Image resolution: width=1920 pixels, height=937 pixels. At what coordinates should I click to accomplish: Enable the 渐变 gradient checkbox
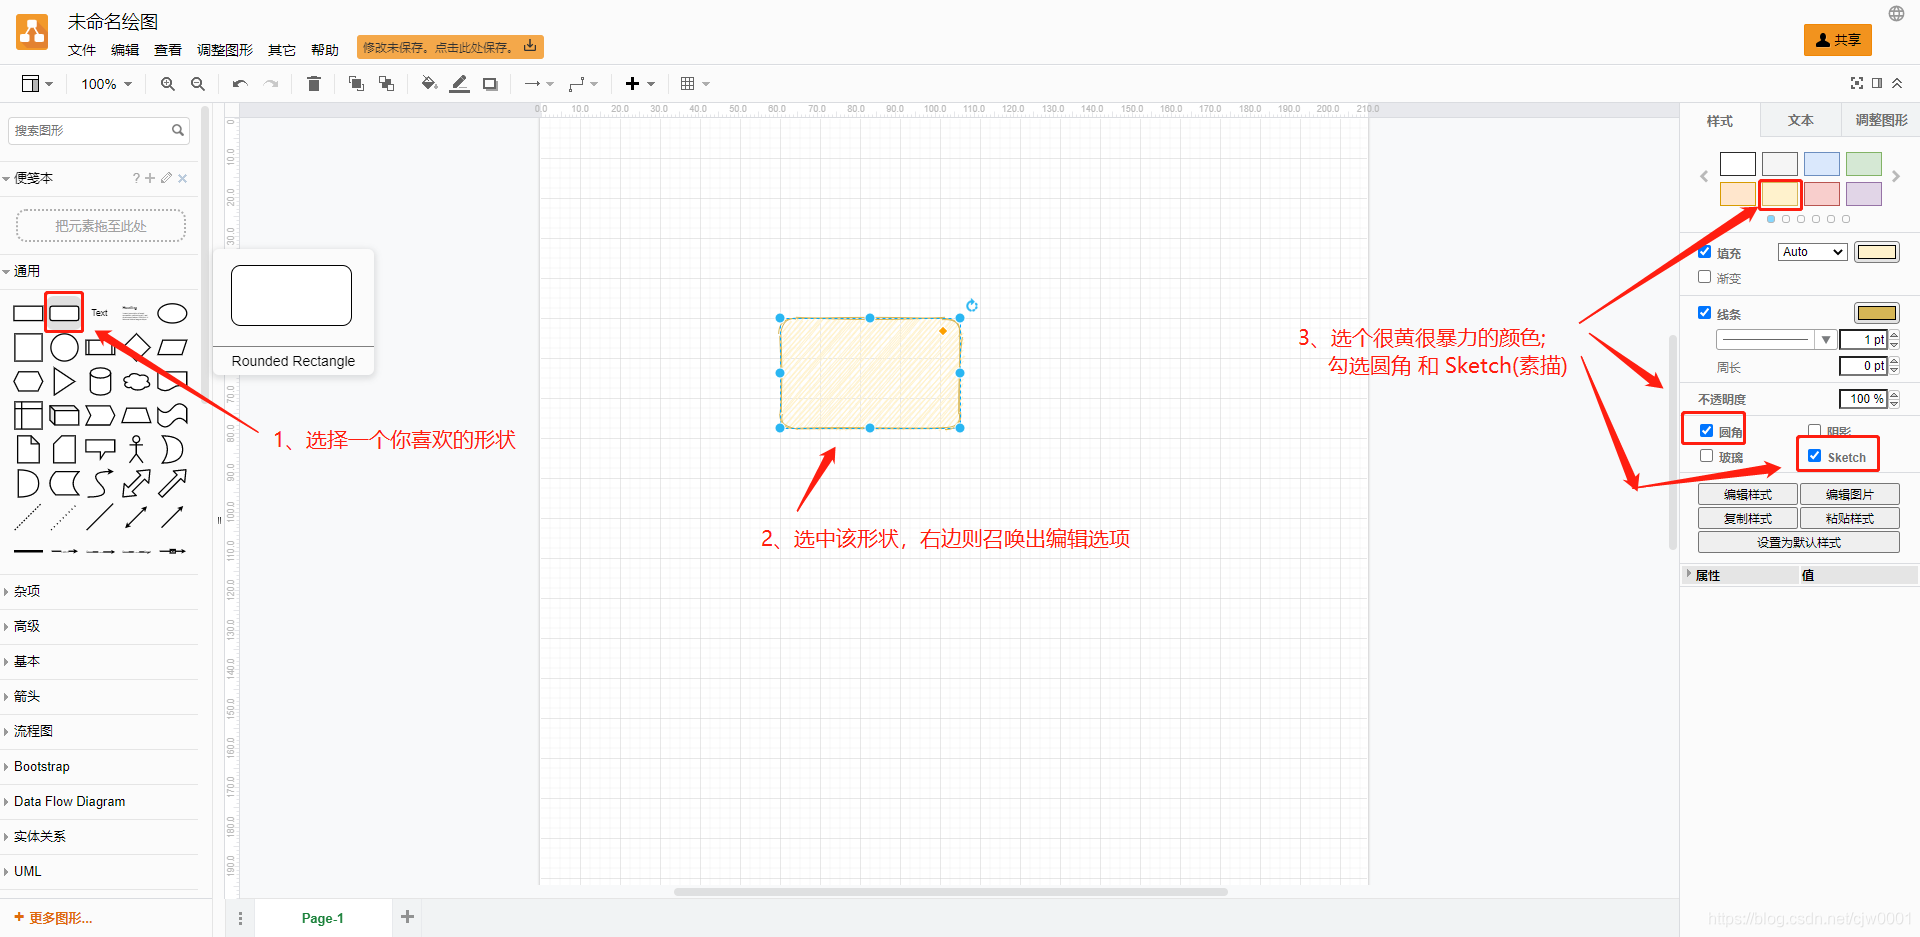(x=1705, y=277)
